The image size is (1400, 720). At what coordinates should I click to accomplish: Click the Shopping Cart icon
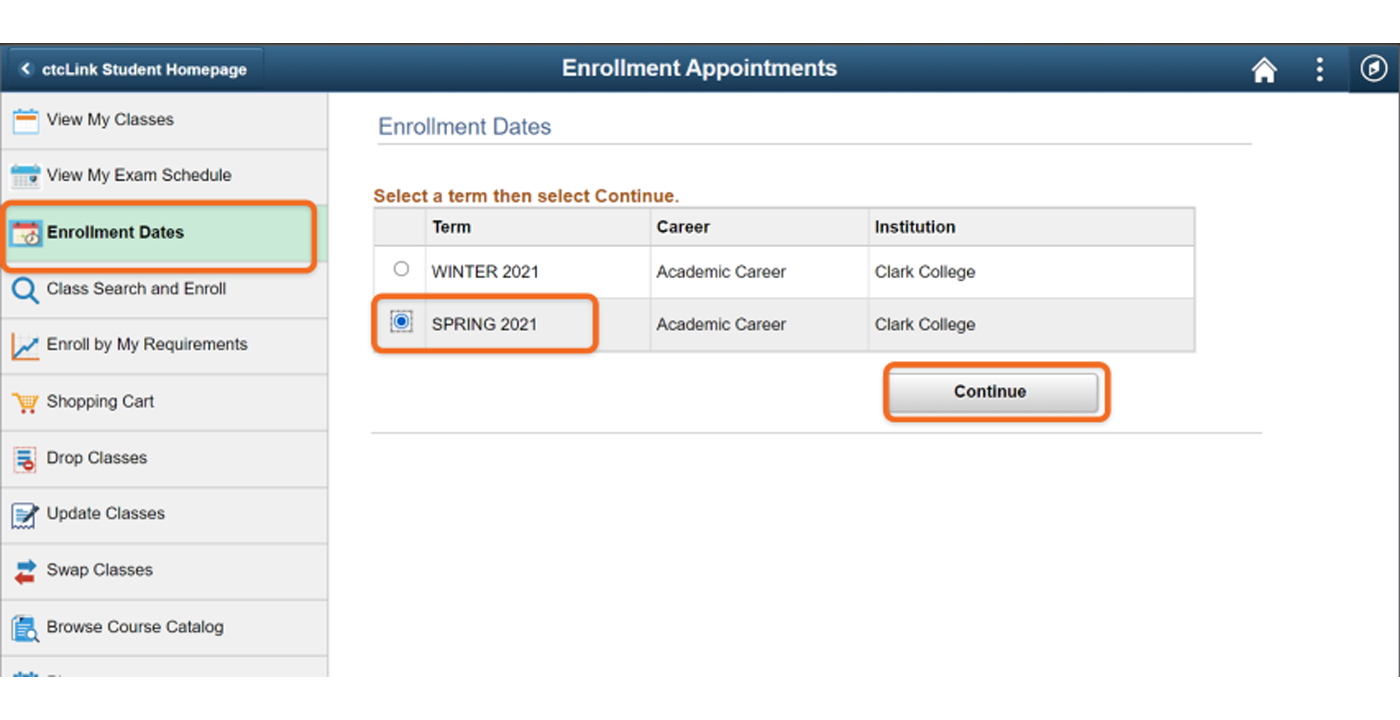tap(25, 403)
